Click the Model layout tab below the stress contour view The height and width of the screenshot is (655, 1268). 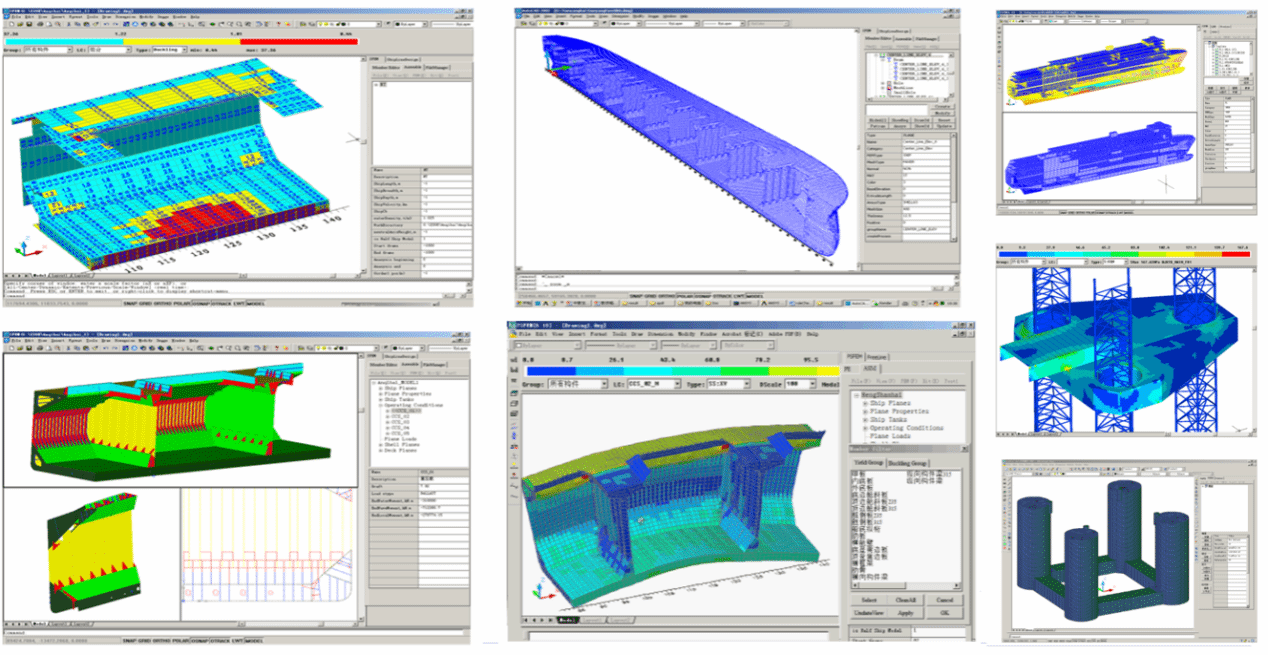click(566, 620)
